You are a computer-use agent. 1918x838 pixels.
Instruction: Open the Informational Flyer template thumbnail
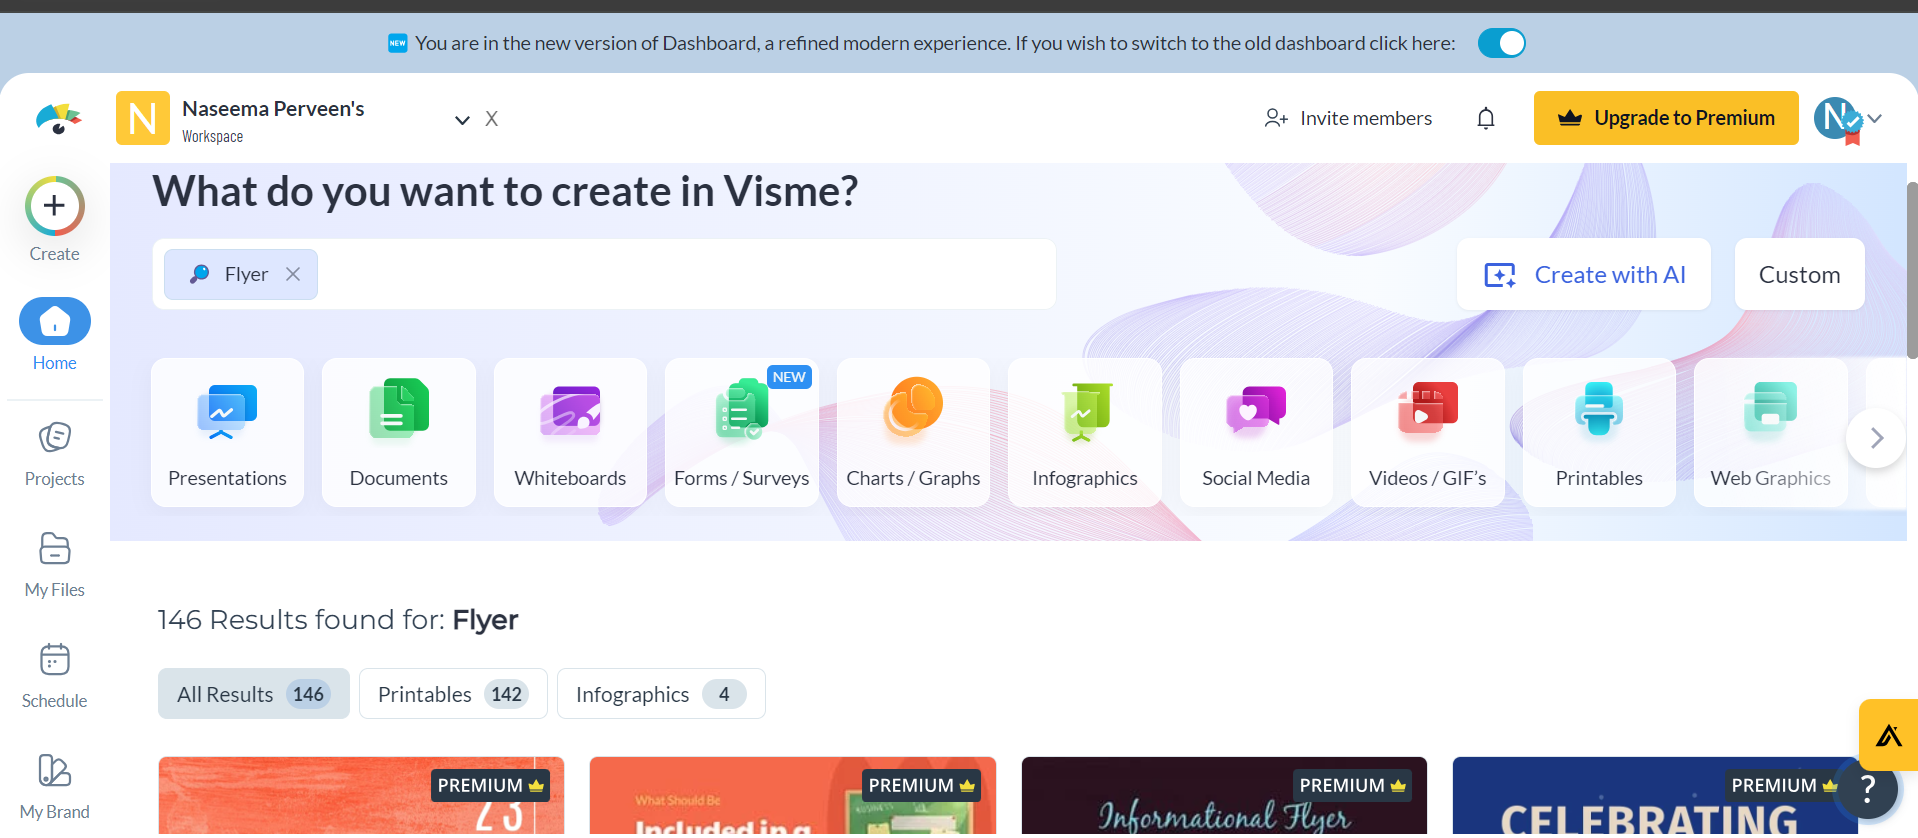[x=1224, y=796]
